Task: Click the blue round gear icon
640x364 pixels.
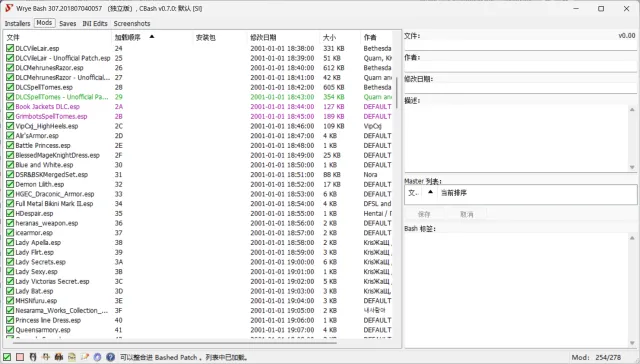Action: coord(97,357)
